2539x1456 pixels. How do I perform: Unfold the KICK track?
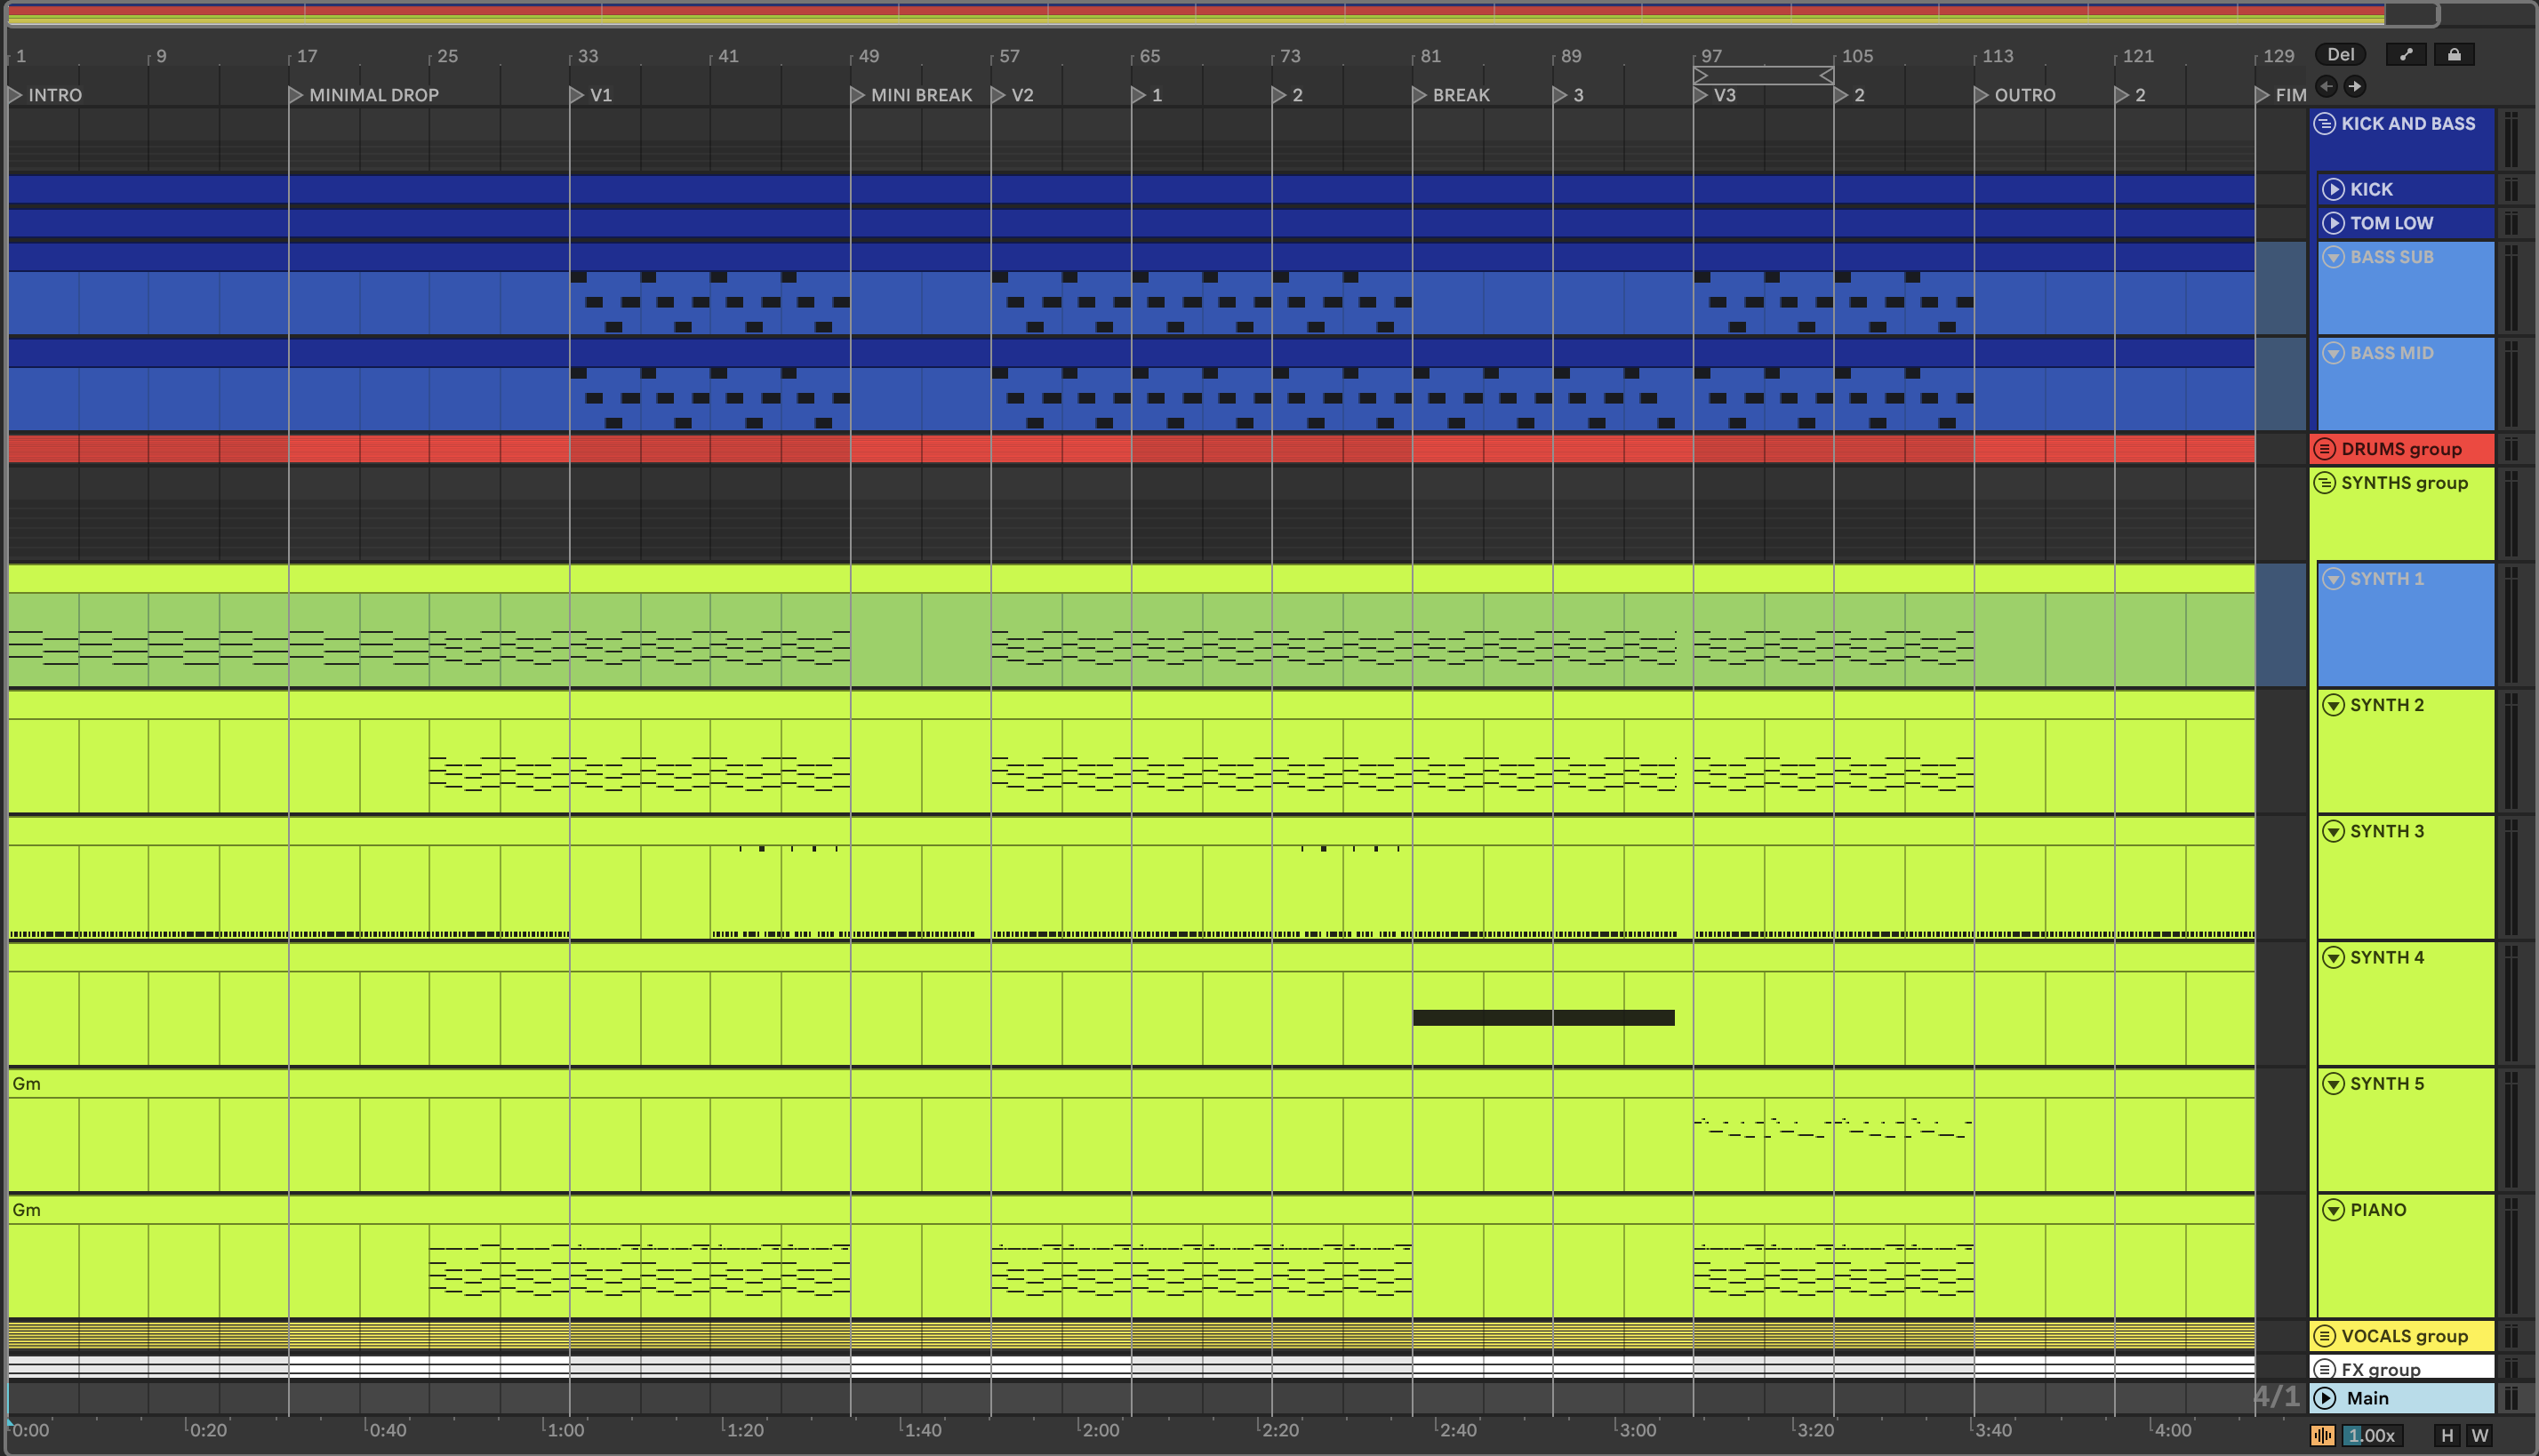[2333, 189]
